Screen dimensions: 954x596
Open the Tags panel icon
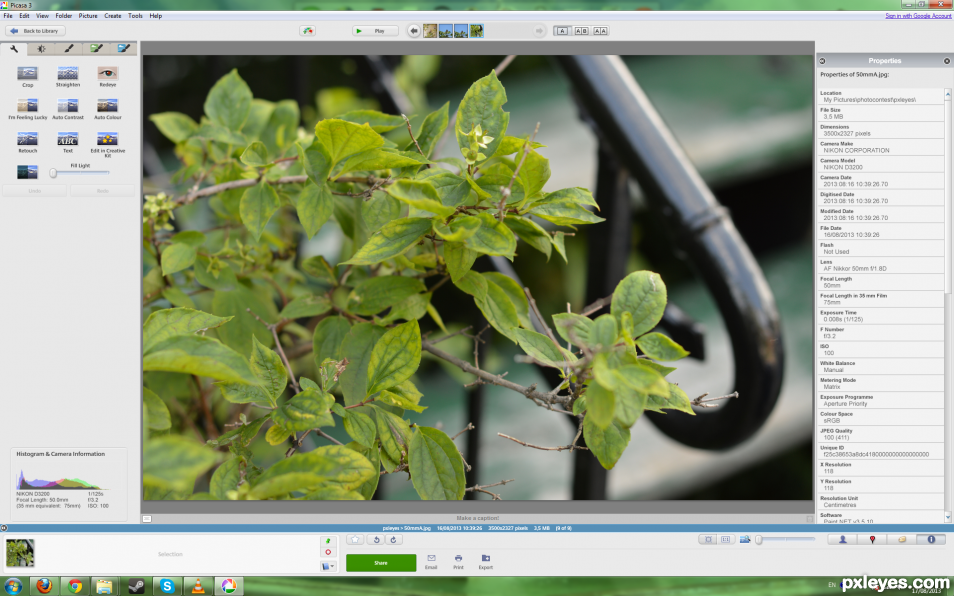coord(902,539)
